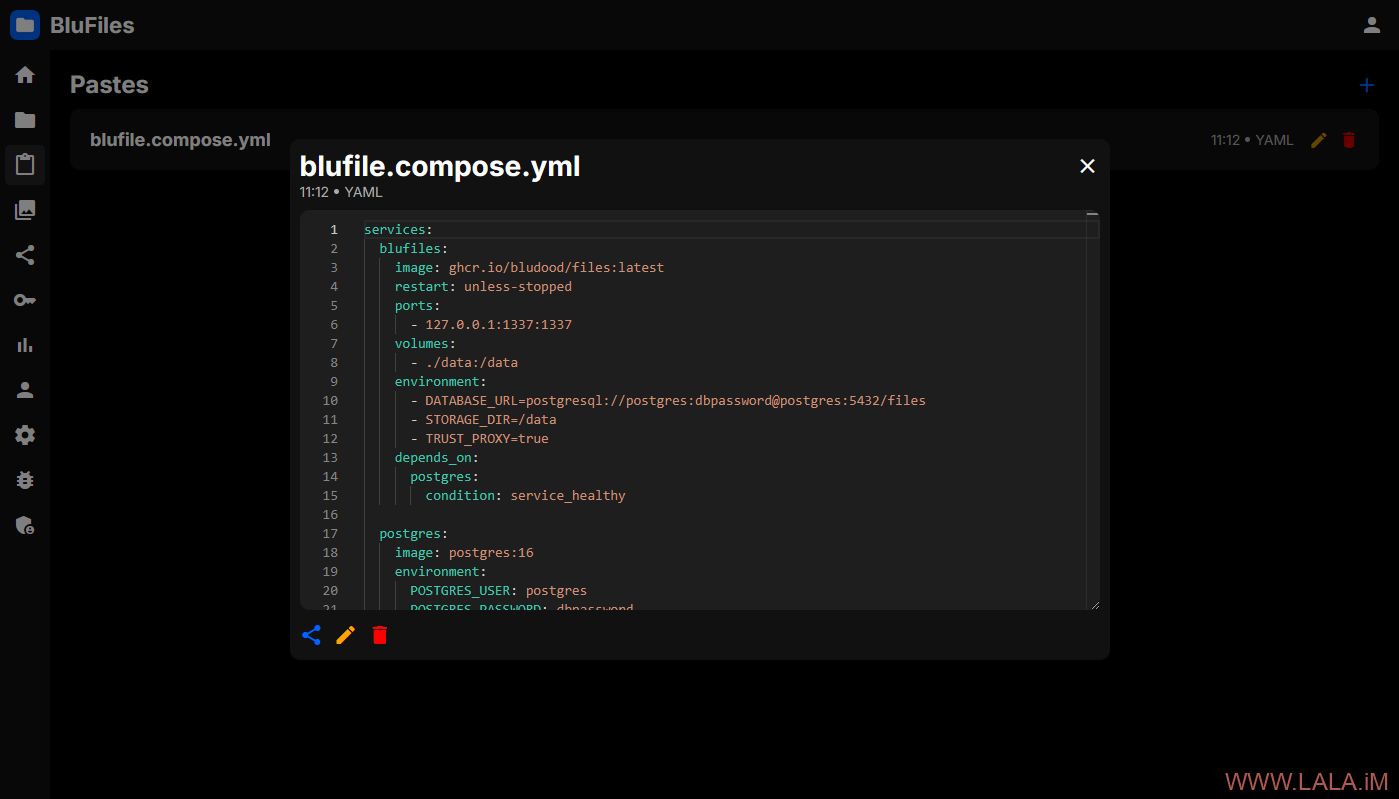Image resolution: width=1399 pixels, height=799 pixels.
Task: Open the Statistics chart section in sidebar
Action: 25,345
